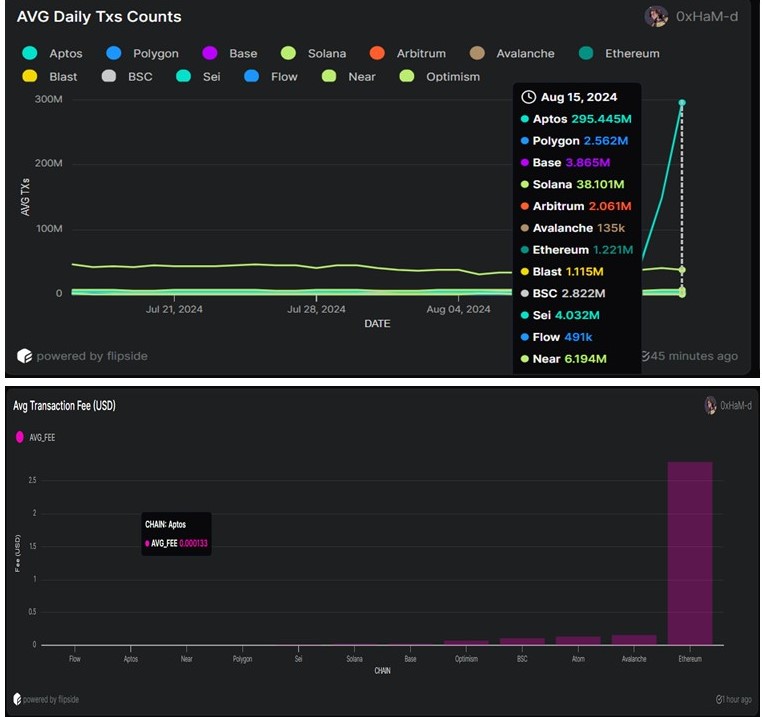Click 'AVG Daily Txs Counts' chart title
Screen dimensions: 762x717
pos(99,17)
